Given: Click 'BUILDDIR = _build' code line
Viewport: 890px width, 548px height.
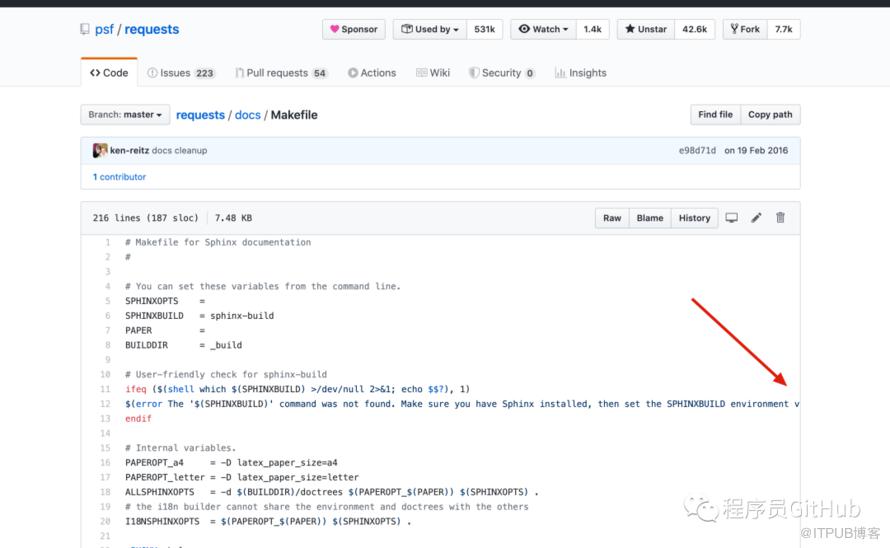Looking at the screenshot, I should 184,345.
